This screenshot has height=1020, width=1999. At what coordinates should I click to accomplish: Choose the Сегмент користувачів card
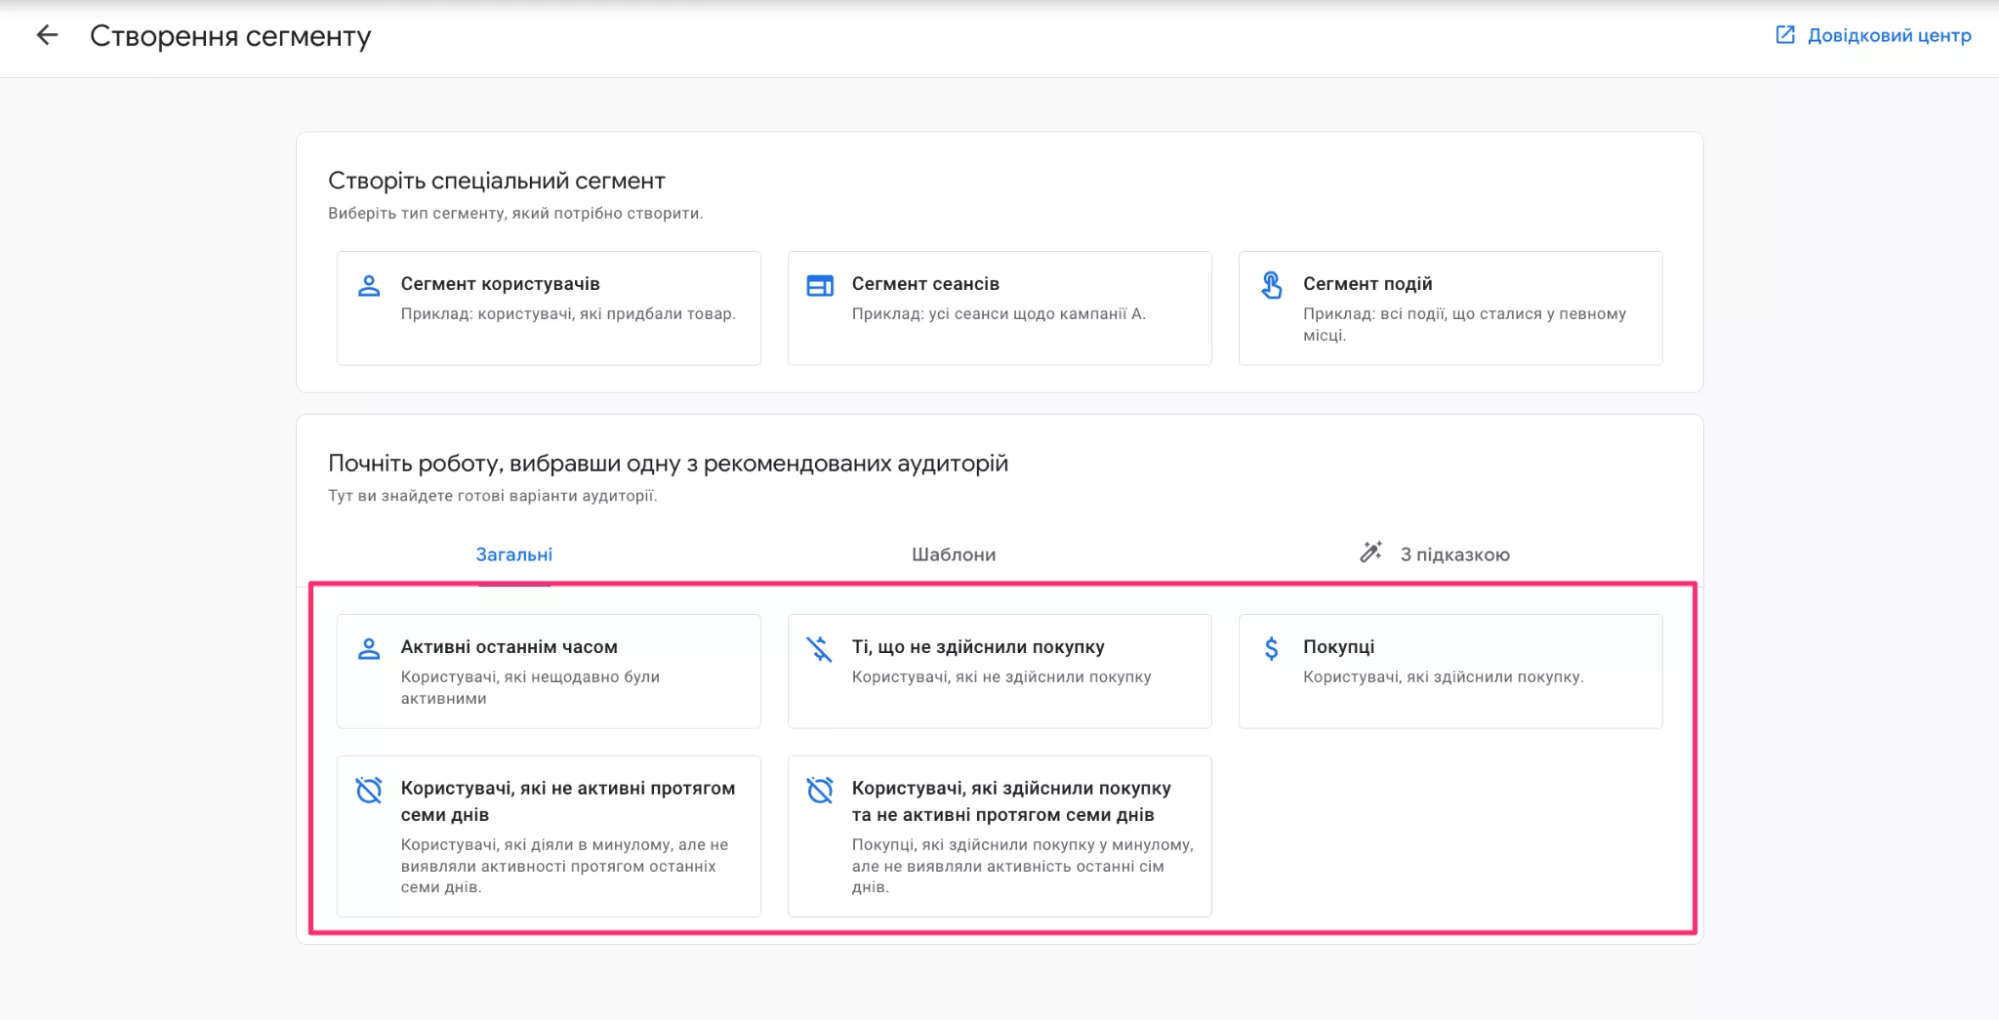(x=549, y=308)
